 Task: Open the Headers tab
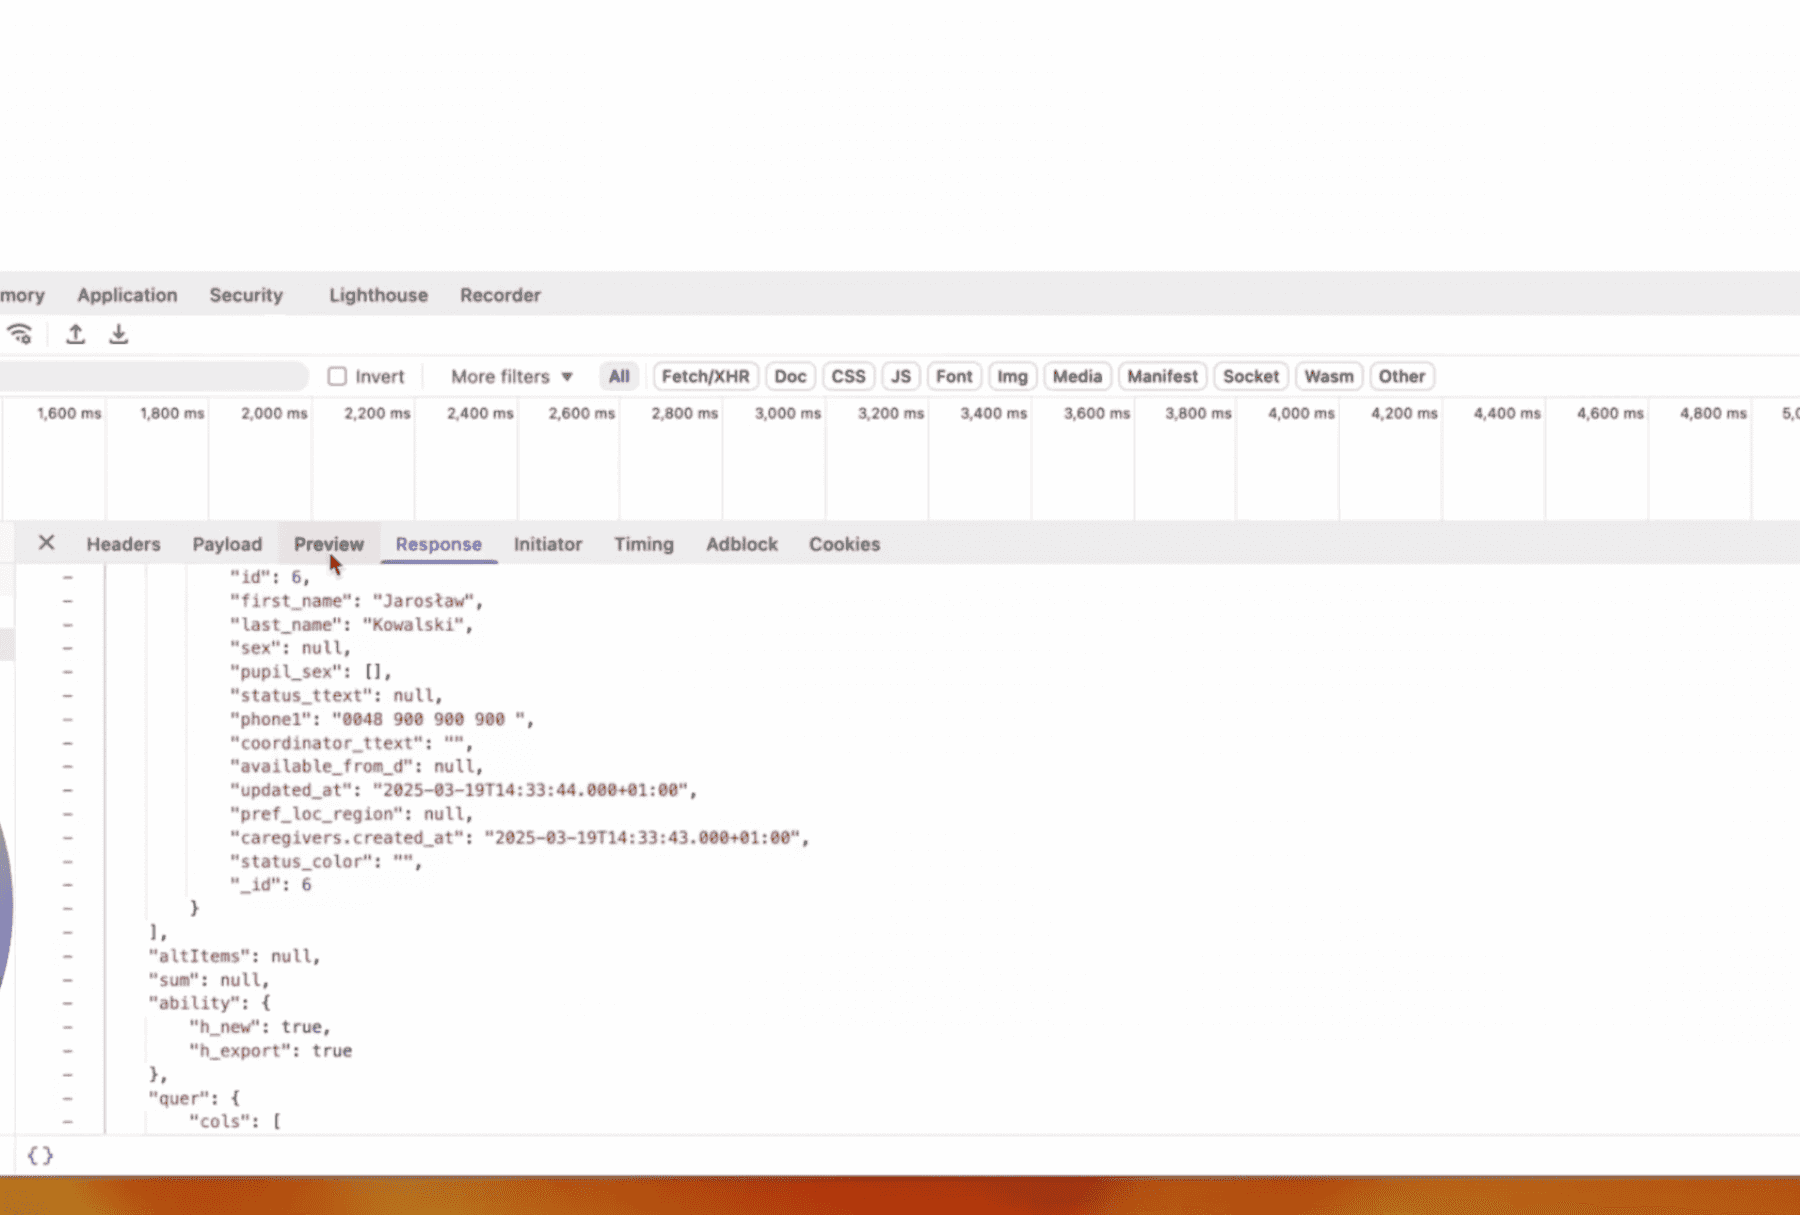123,544
